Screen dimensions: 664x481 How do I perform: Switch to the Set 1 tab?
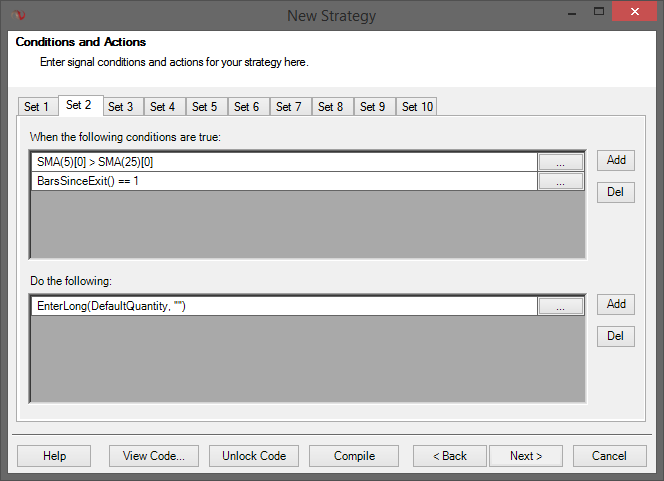[x=37, y=107]
